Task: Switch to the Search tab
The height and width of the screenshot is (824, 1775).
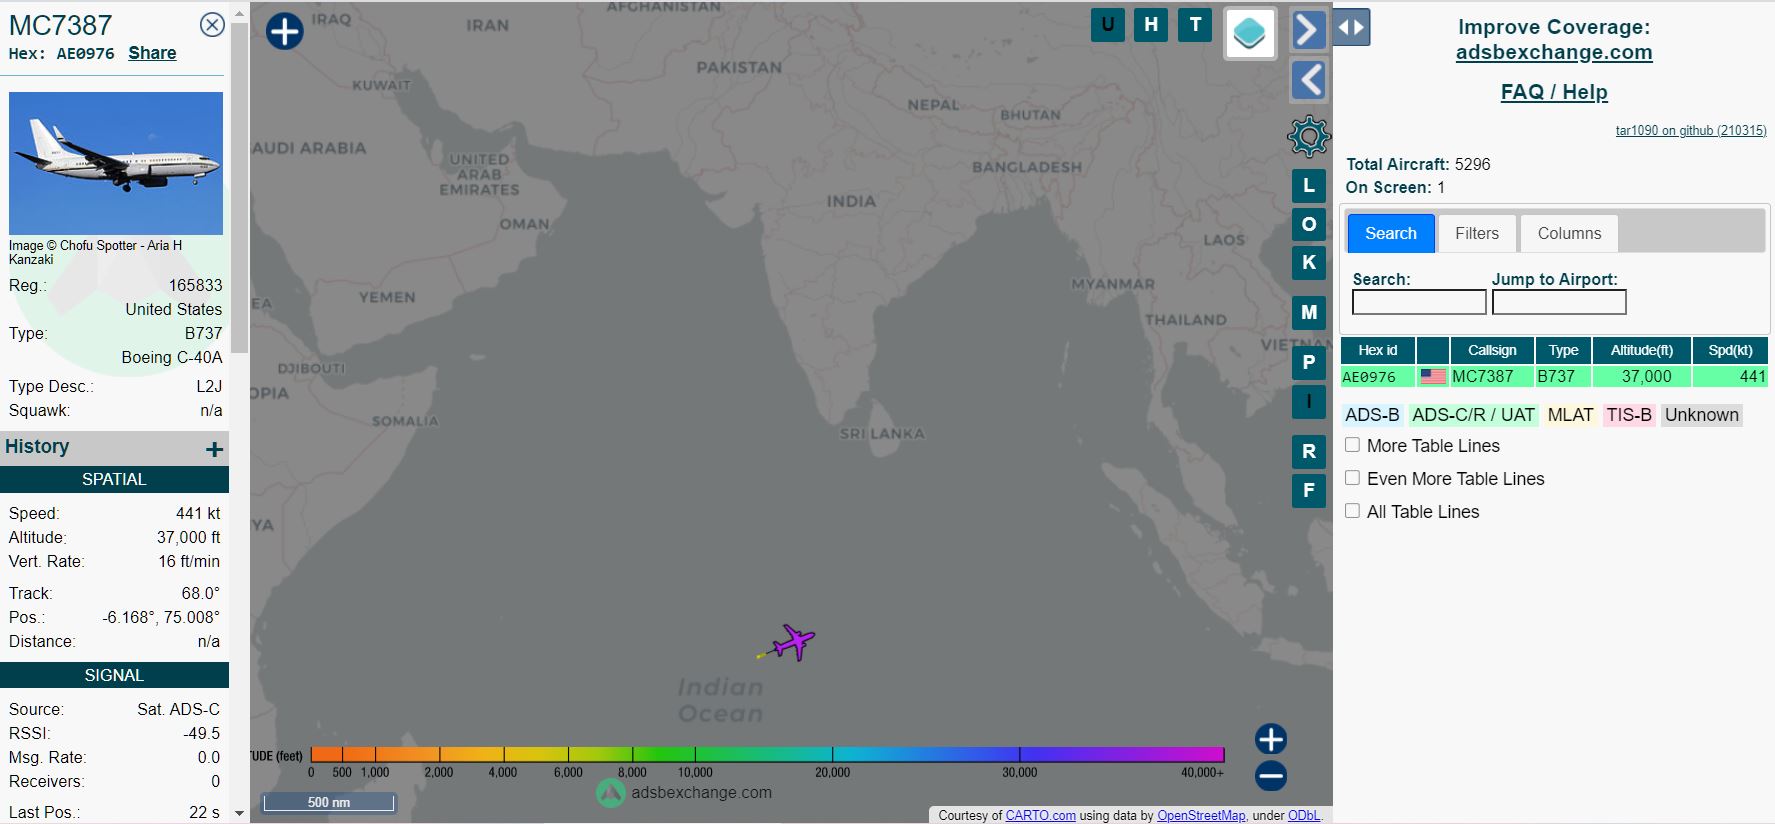Action: tap(1391, 233)
